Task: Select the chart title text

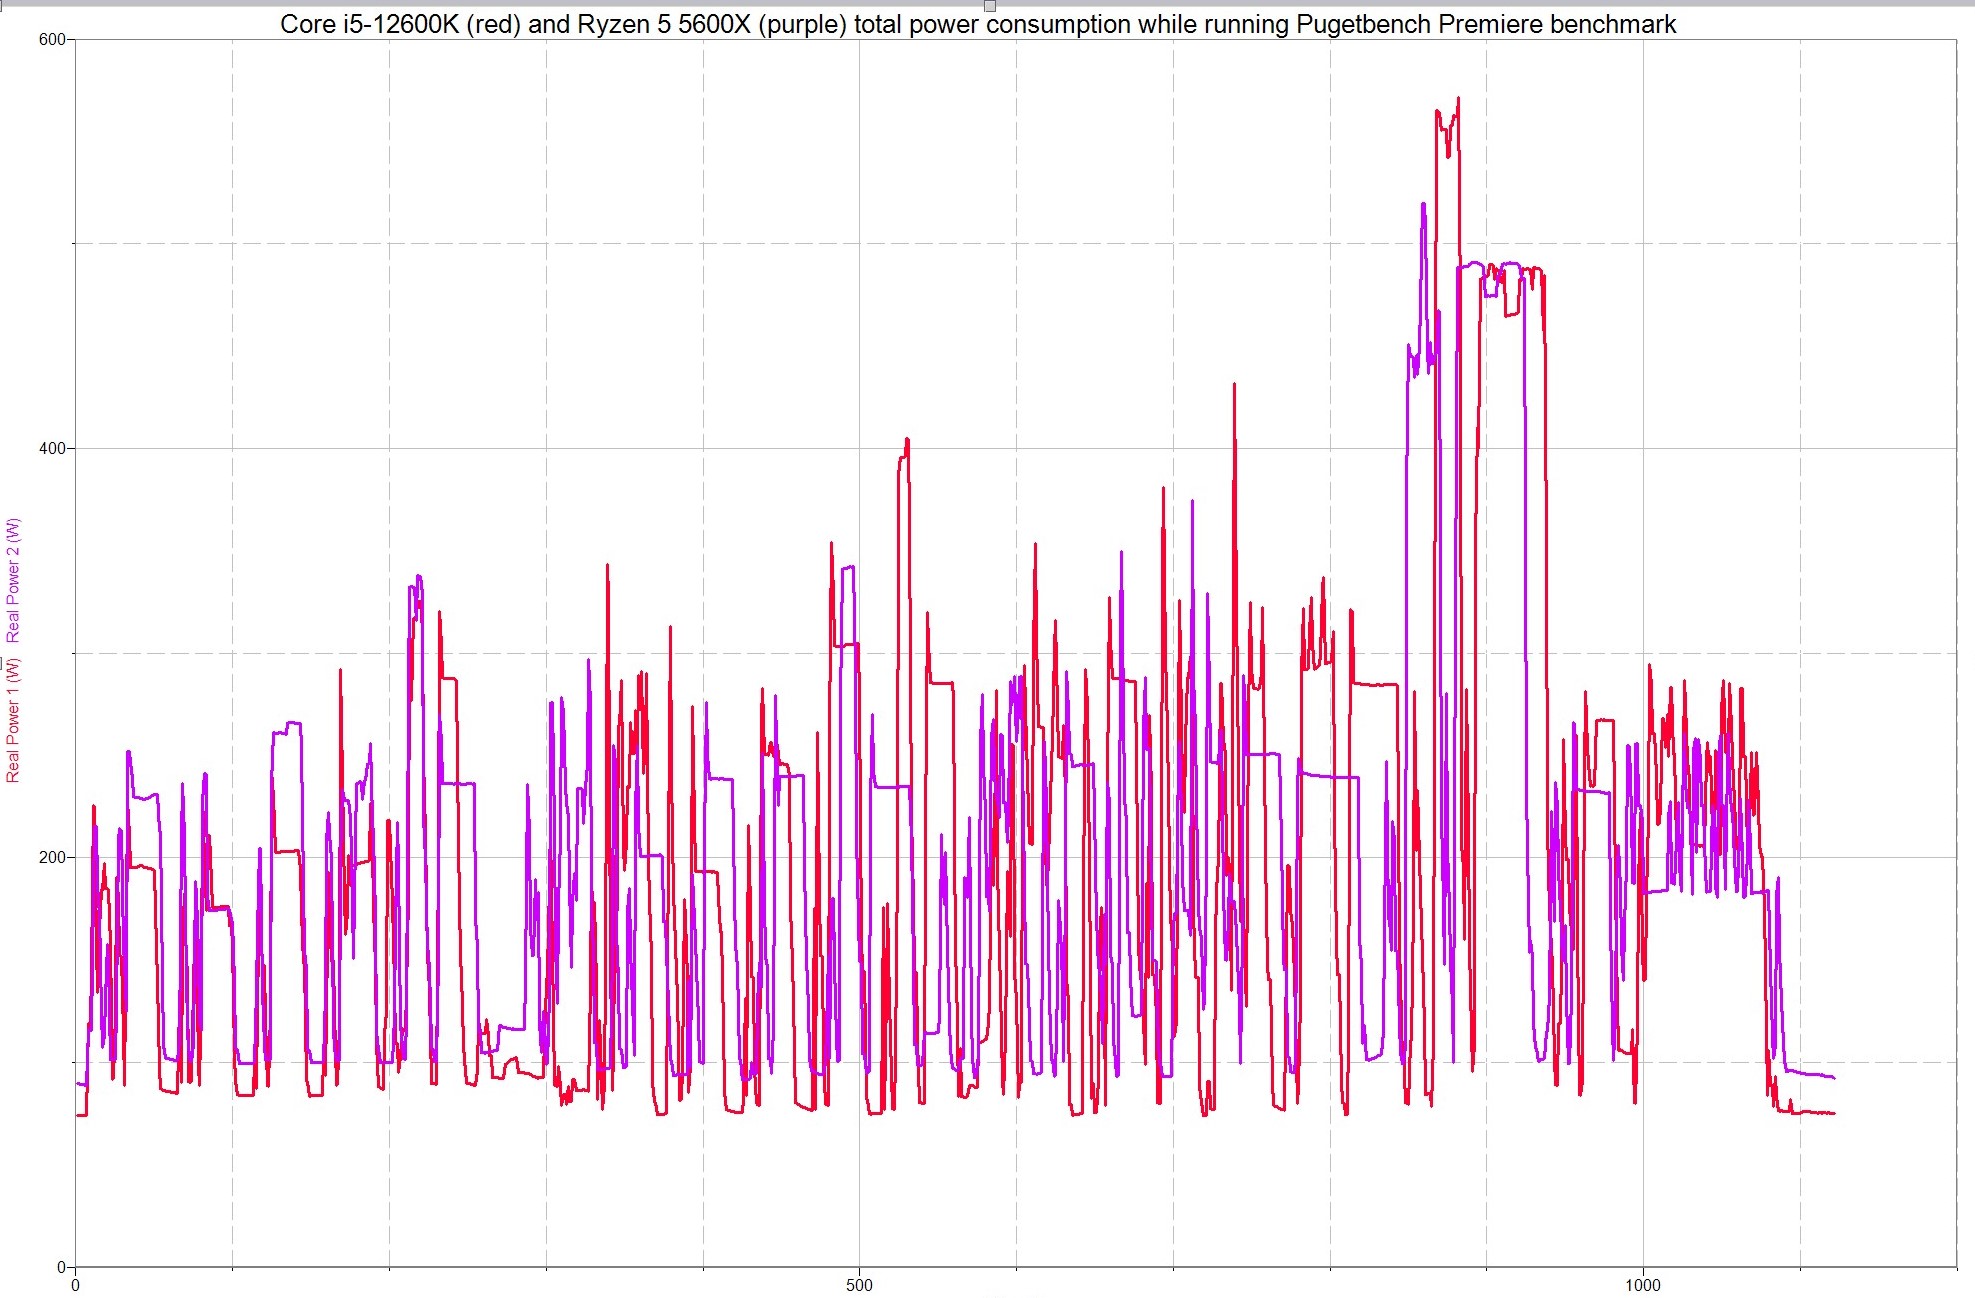Action: 978,24
